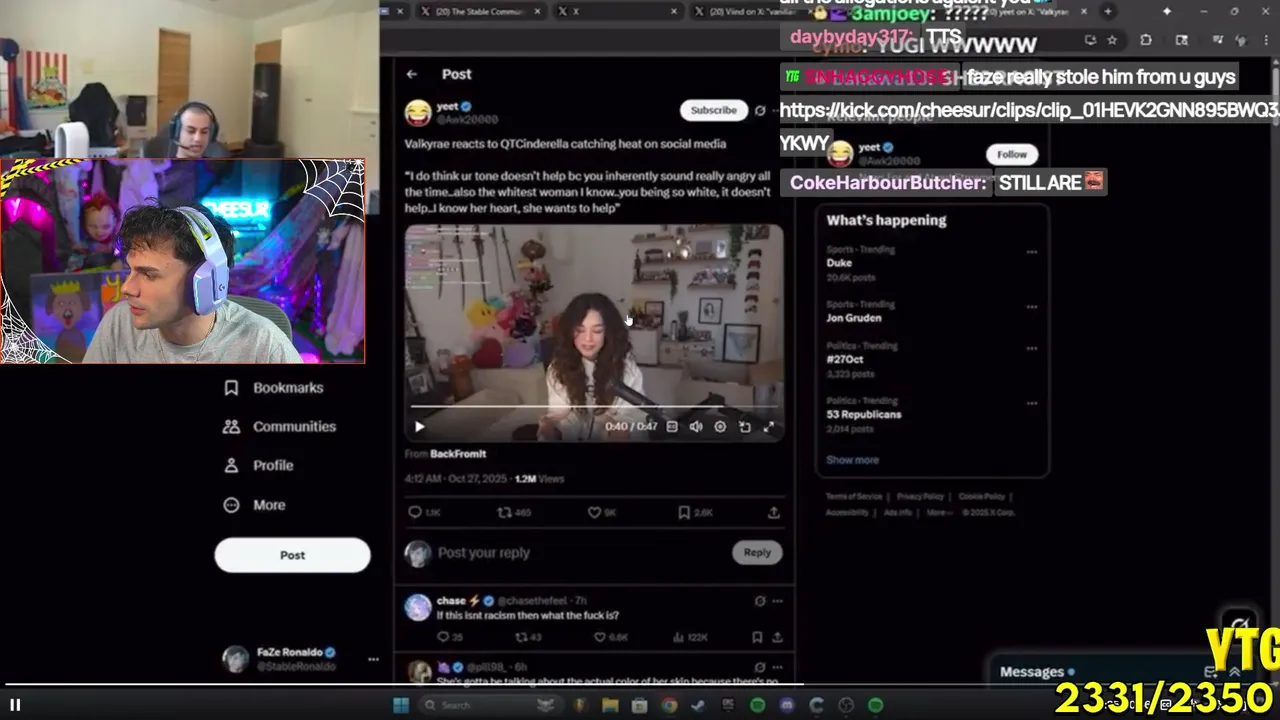Repost yeet's post with 465 reposts
The image size is (1280, 720).
514,512
